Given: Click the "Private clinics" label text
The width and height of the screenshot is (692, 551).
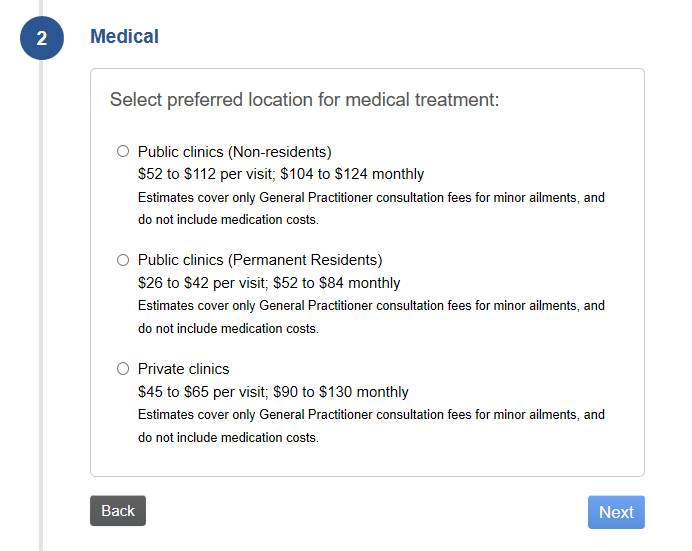Looking at the screenshot, I should pyautogui.click(x=183, y=369).
